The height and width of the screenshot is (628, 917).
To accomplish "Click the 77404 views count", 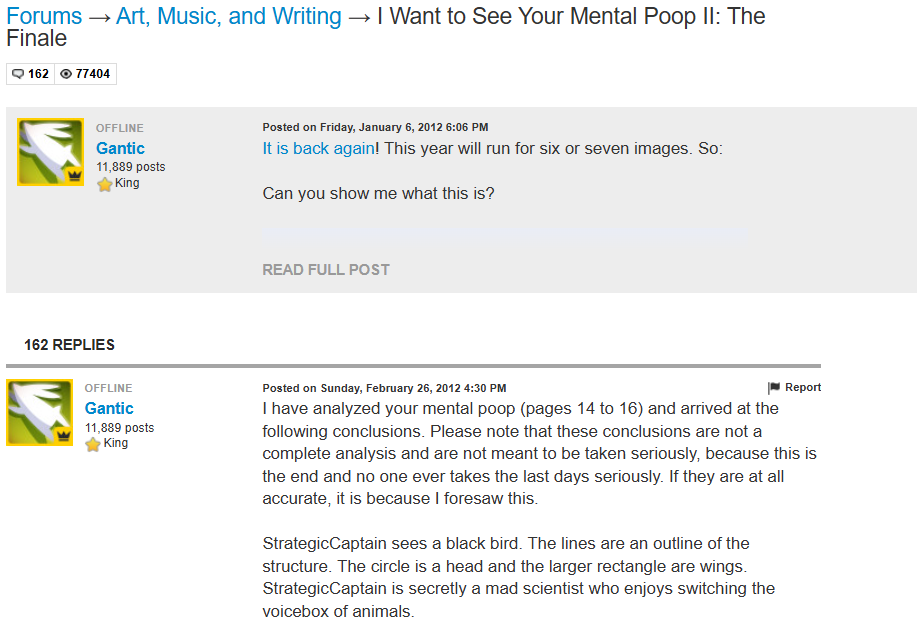I will click(93, 74).
